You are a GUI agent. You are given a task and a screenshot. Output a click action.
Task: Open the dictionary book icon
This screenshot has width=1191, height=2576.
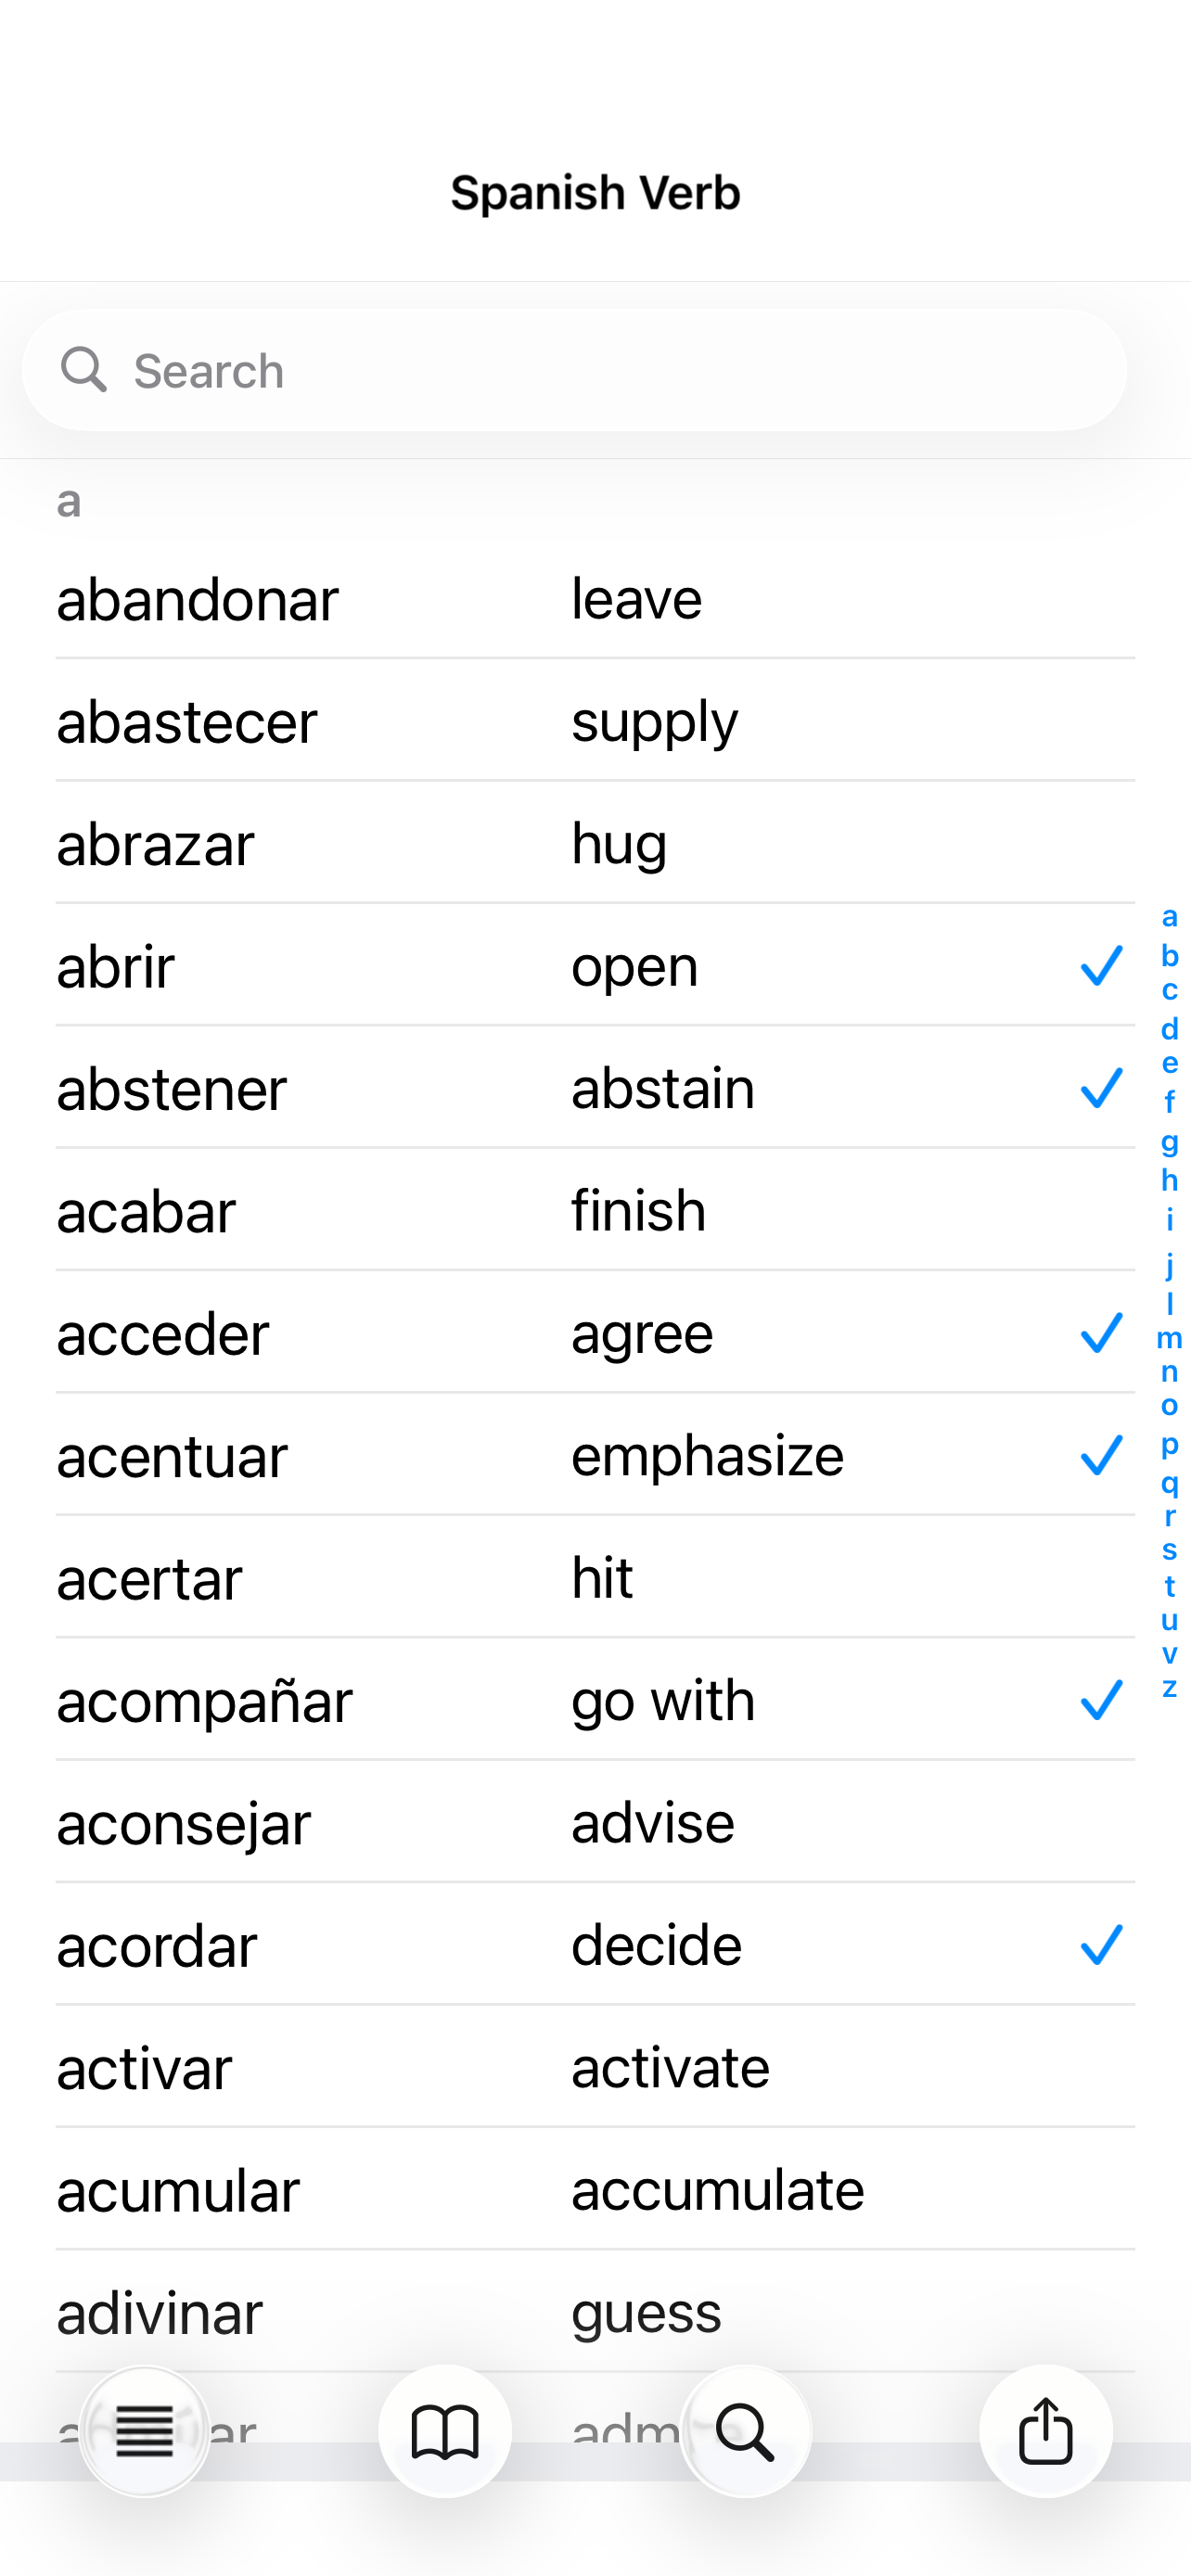pos(446,2432)
